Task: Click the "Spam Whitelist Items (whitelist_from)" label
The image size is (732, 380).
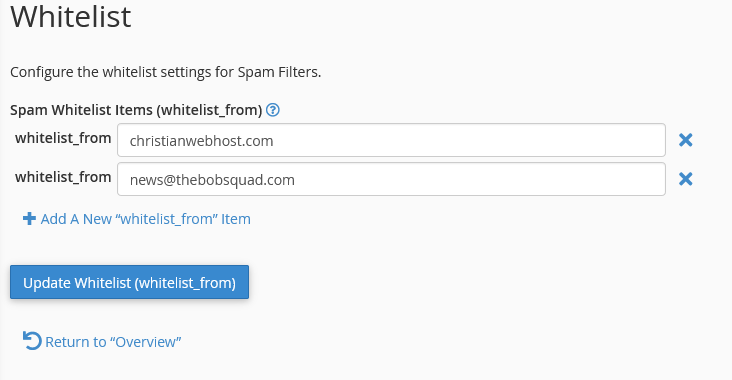Action: (x=136, y=110)
